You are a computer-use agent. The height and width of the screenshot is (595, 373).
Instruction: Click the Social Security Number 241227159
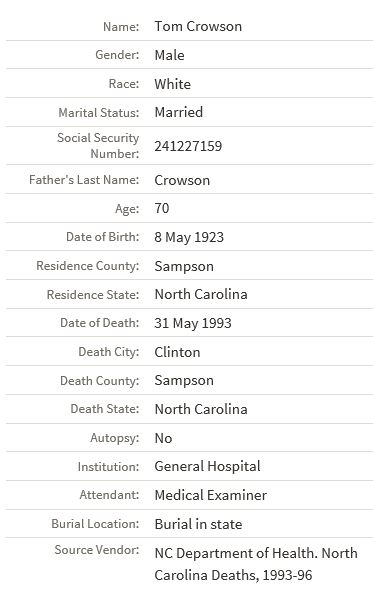point(188,146)
